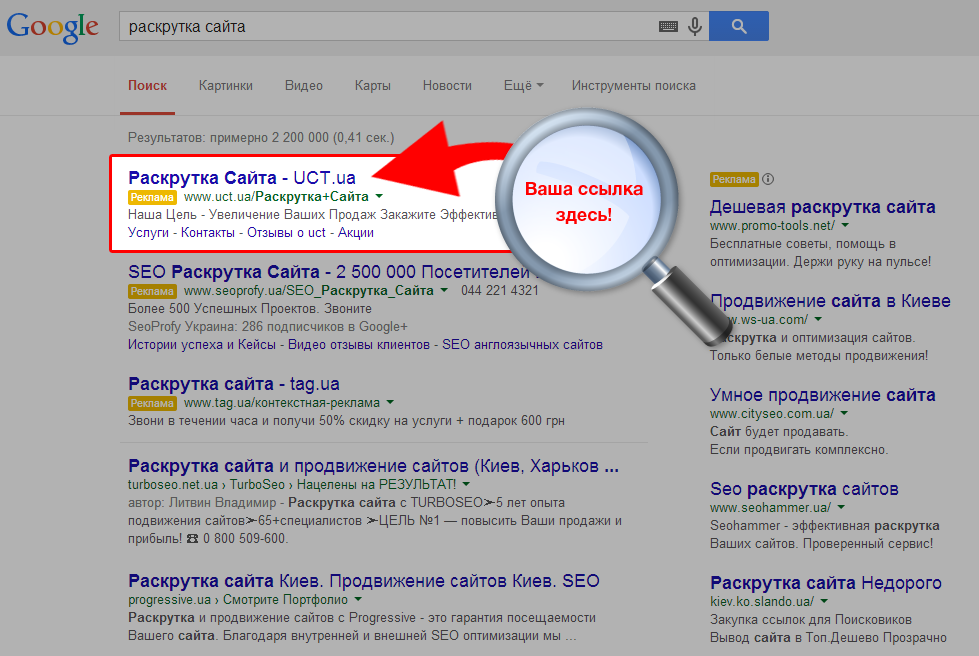
Task: Click the Google logo
Action: click(x=52, y=27)
